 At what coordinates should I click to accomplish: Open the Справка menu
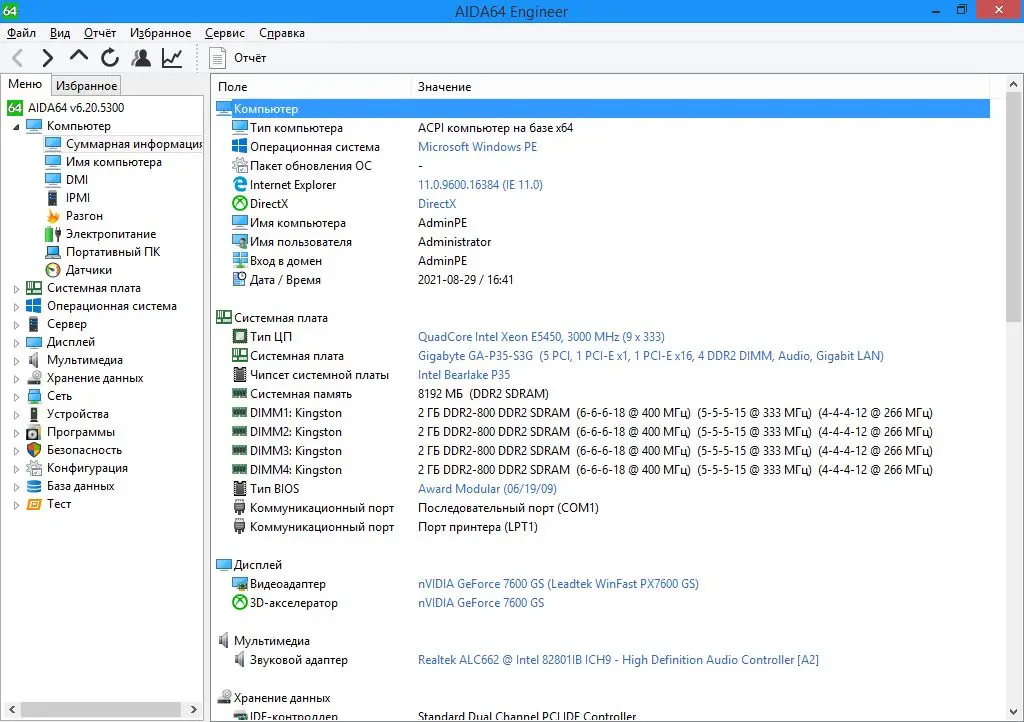point(282,33)
